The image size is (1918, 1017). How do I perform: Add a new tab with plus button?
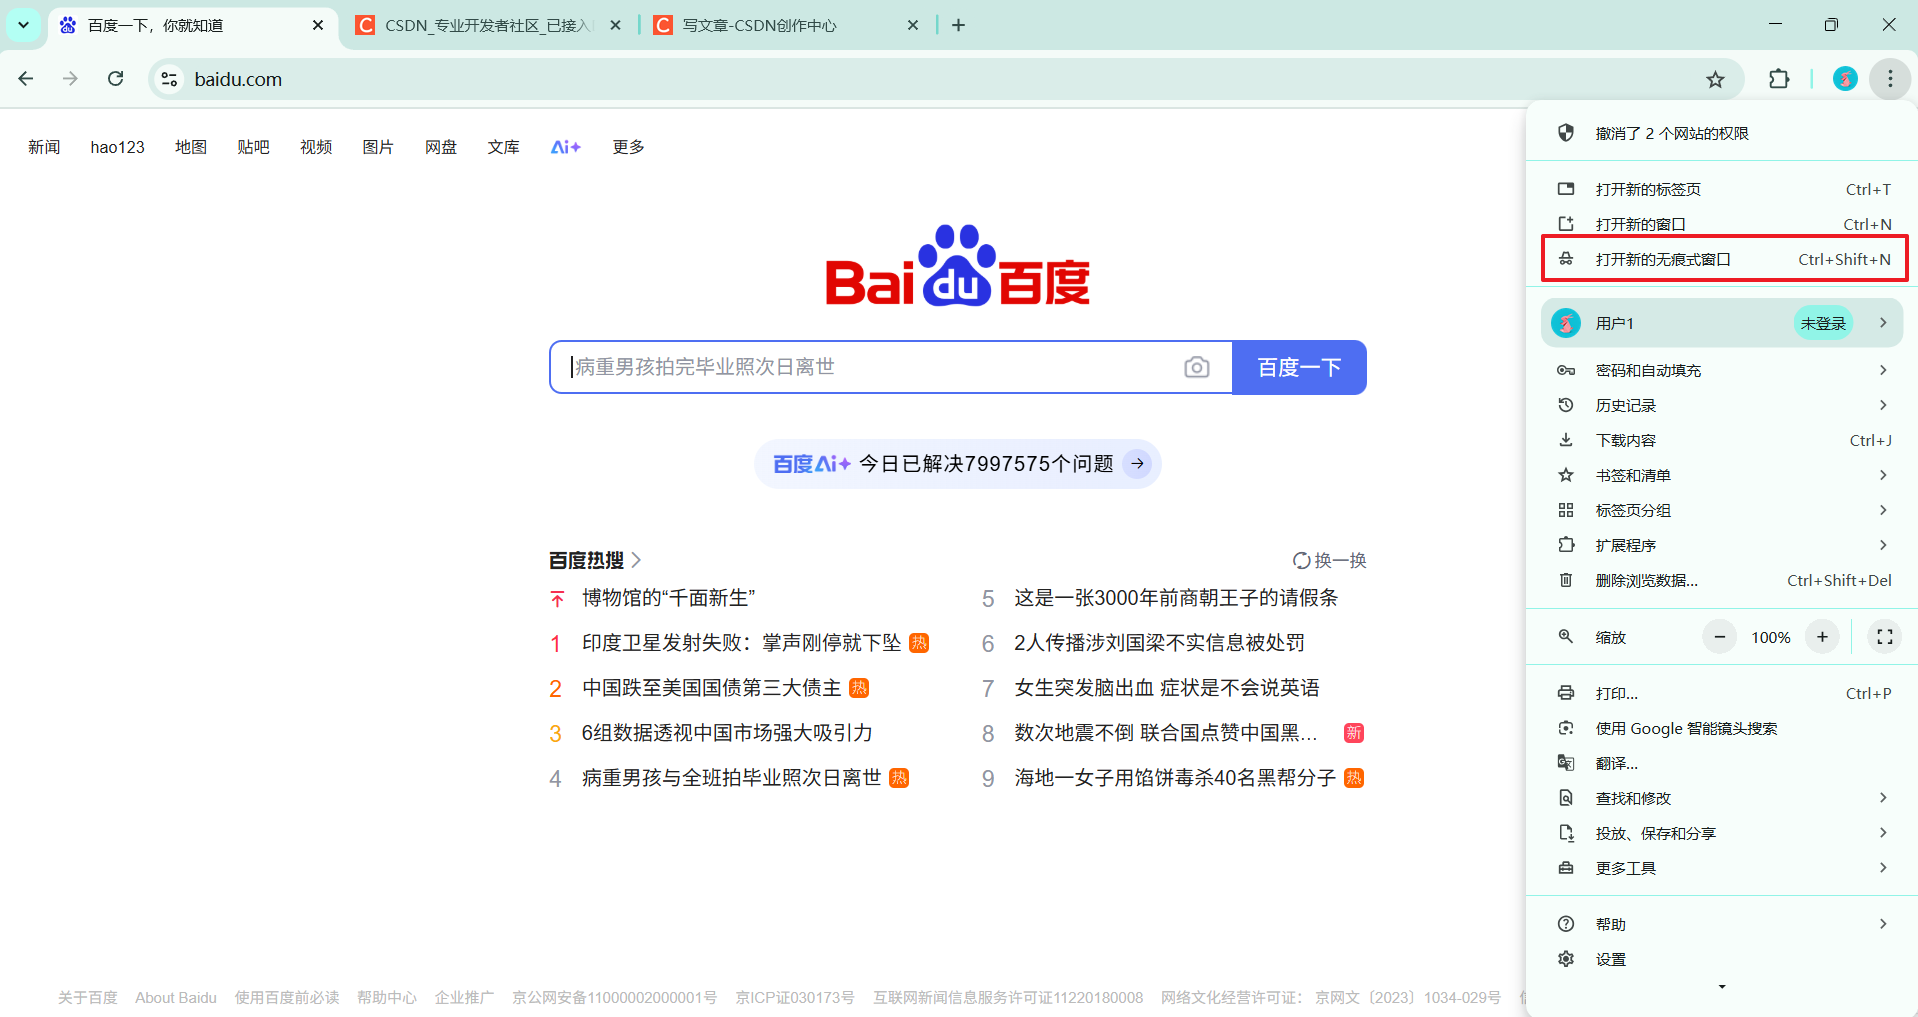point(958,25)
